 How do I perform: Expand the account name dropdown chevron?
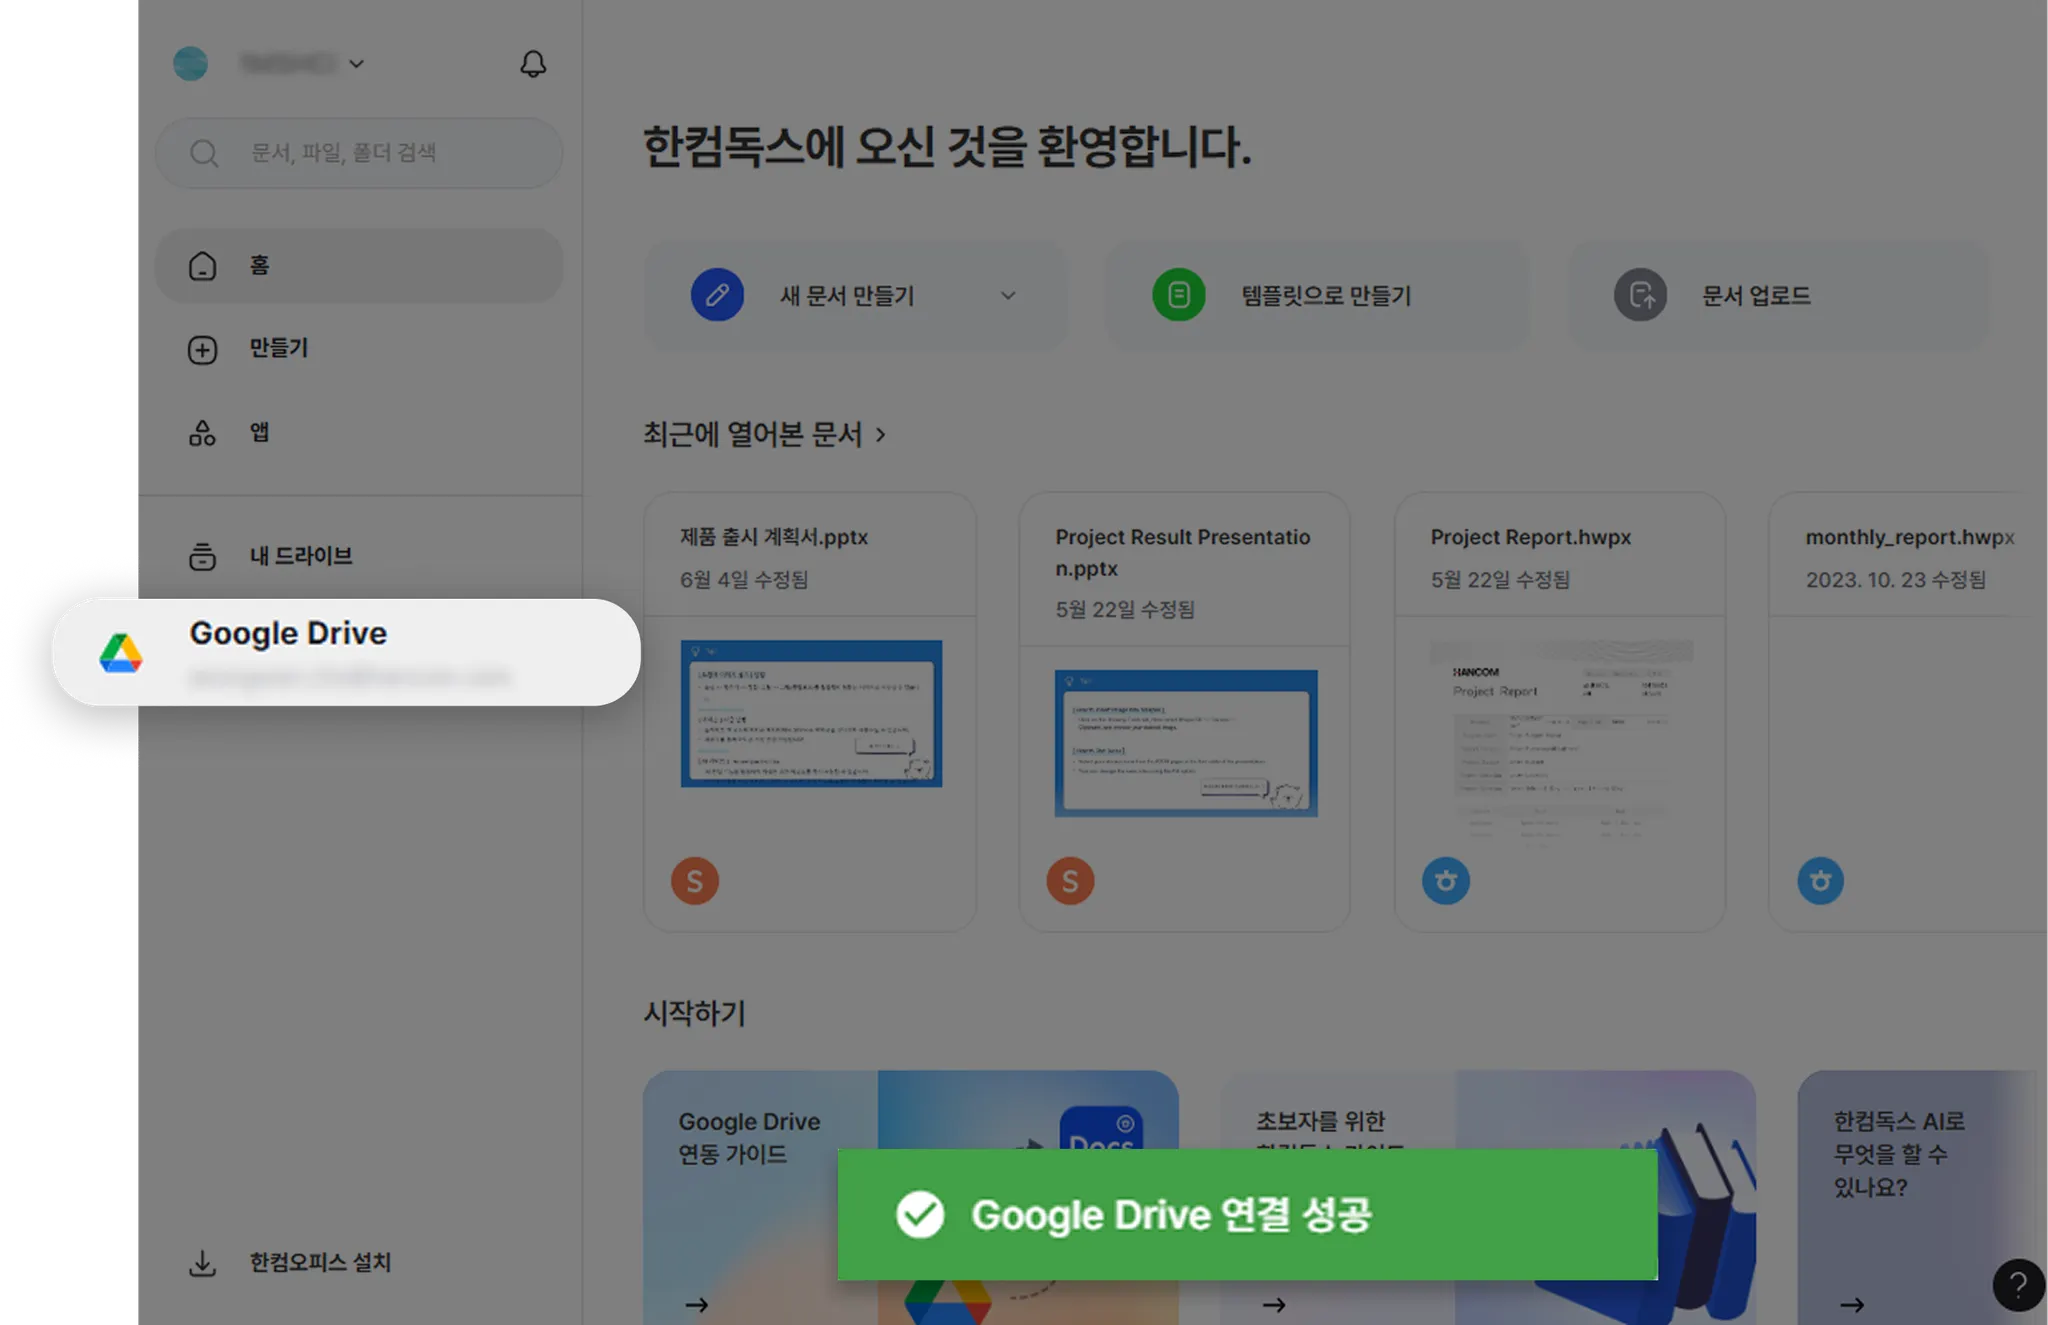click(357, 64)
